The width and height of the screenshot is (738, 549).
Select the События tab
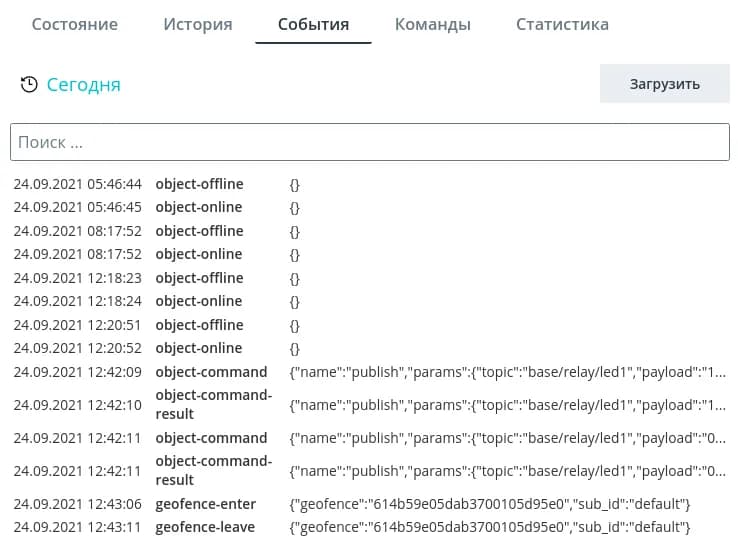(x=313, y=24)
